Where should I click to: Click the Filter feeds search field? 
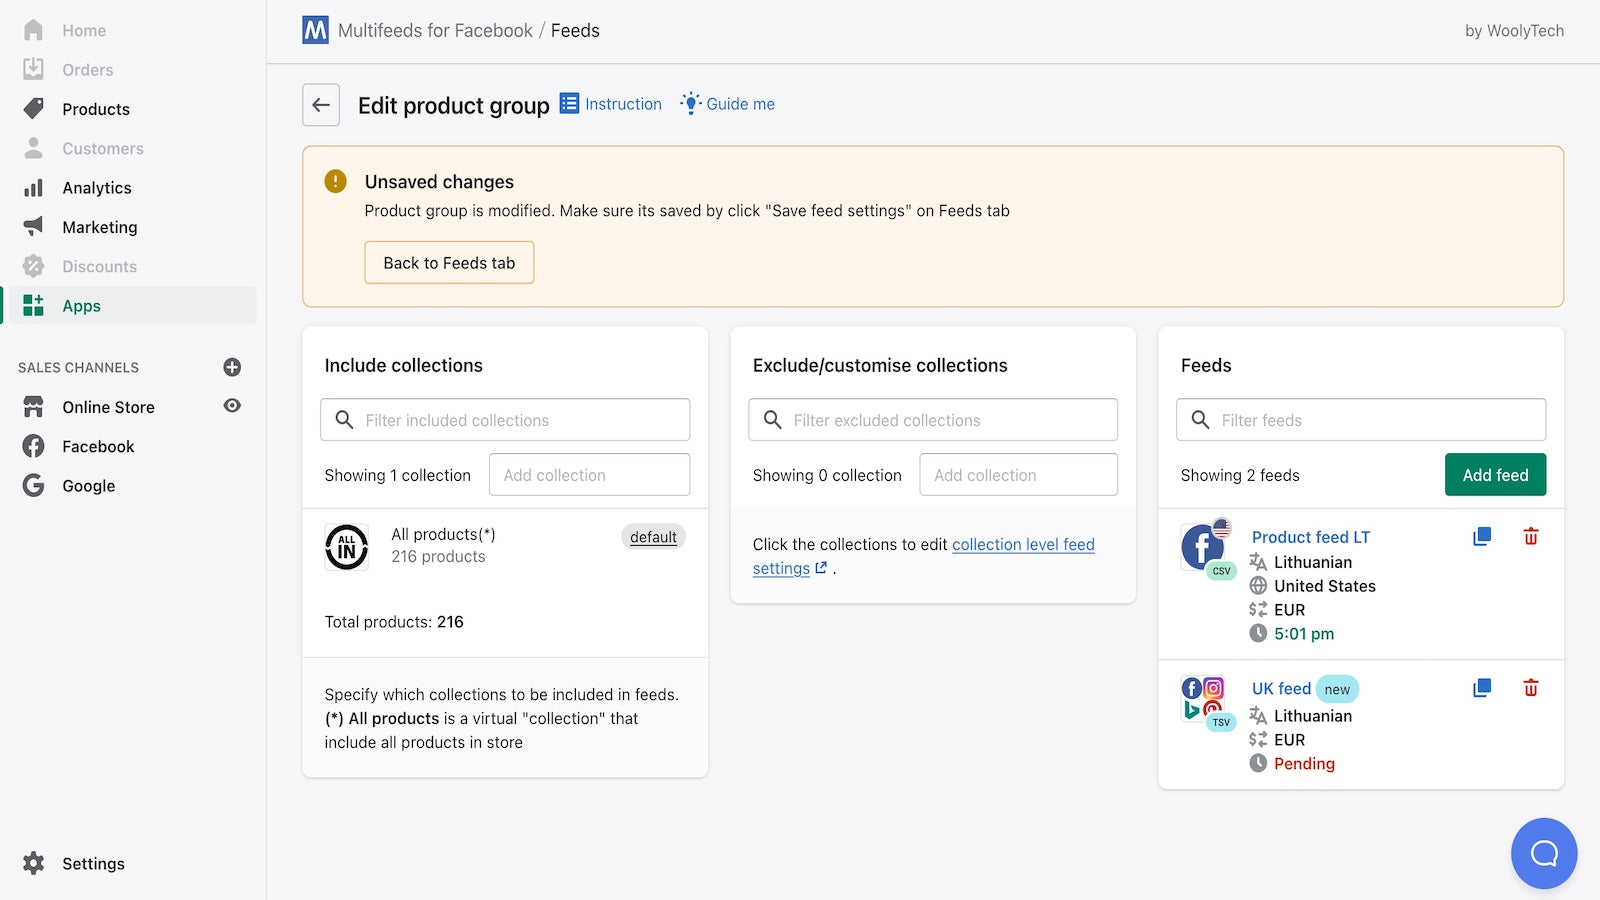pyautogui.click(x=1360, y=420)
